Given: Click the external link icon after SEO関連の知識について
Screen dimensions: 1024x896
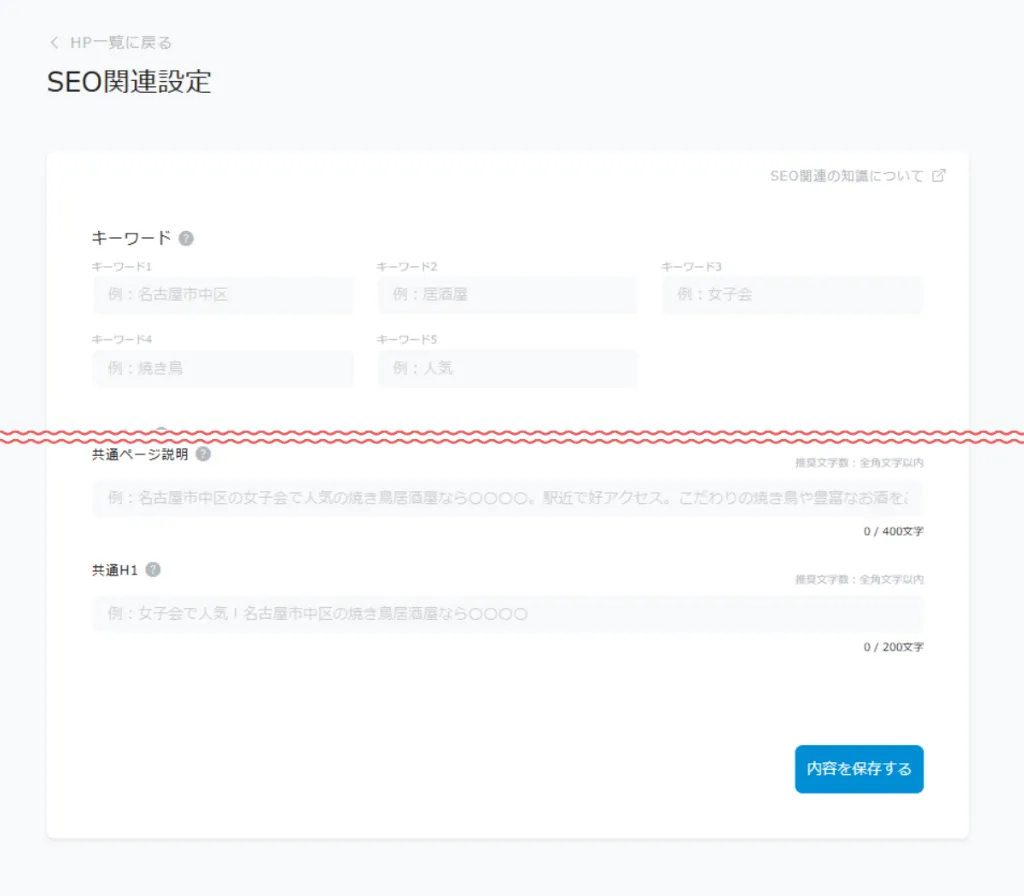Looking at the screenshot, I should click(x=938, y=176).
